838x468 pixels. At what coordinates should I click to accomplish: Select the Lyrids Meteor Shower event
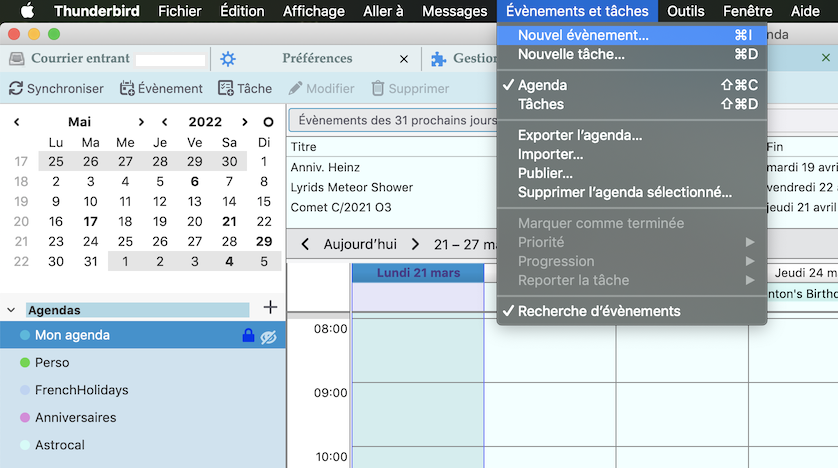click(x=352, y=188)
